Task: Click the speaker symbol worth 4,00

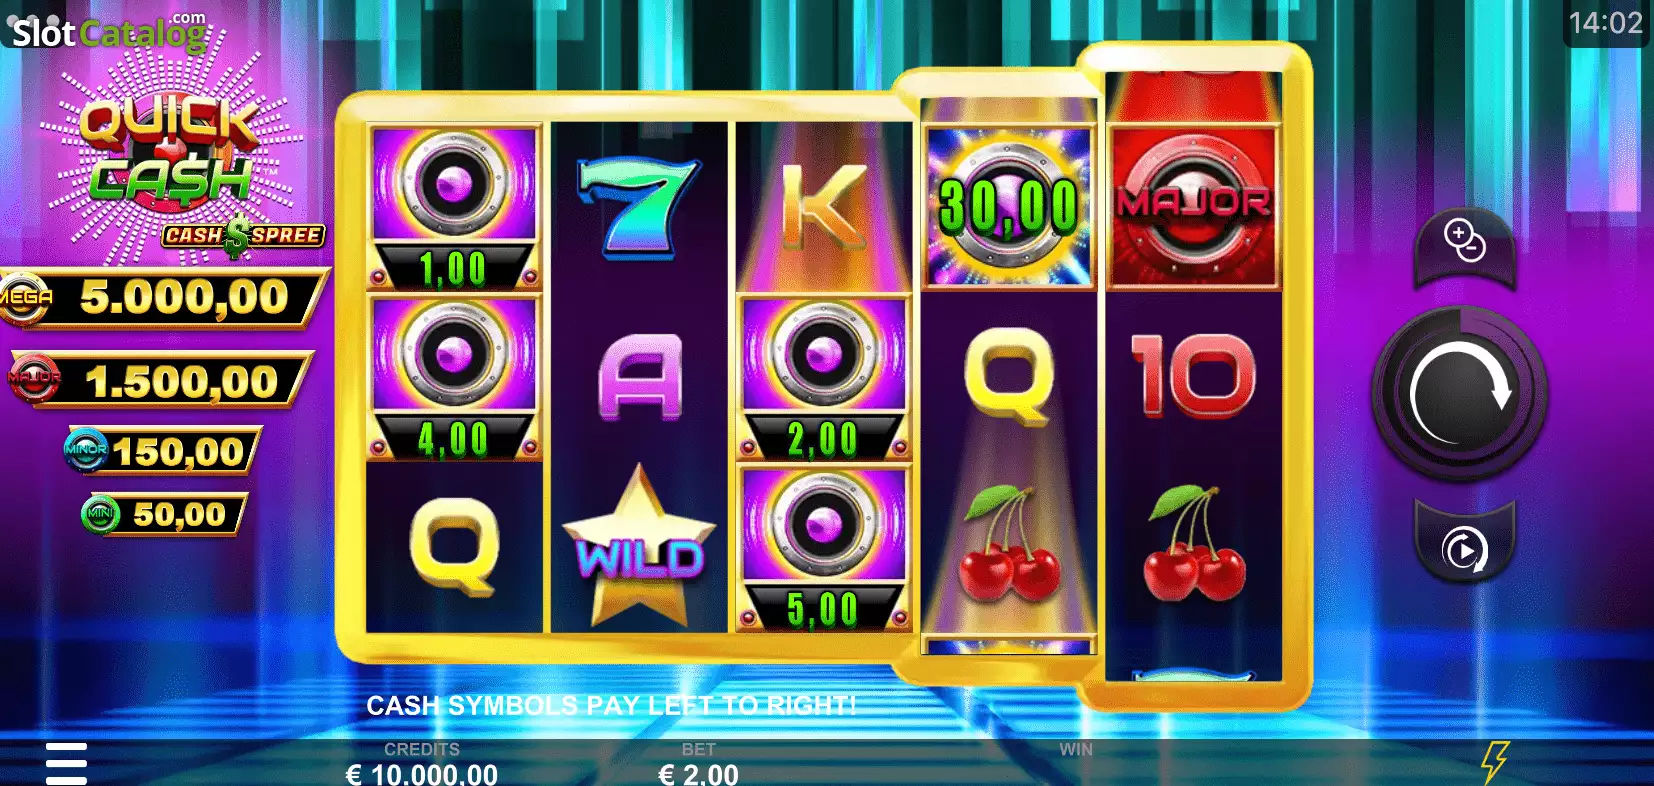Action: pyautogui.click(x=454, y=378)
